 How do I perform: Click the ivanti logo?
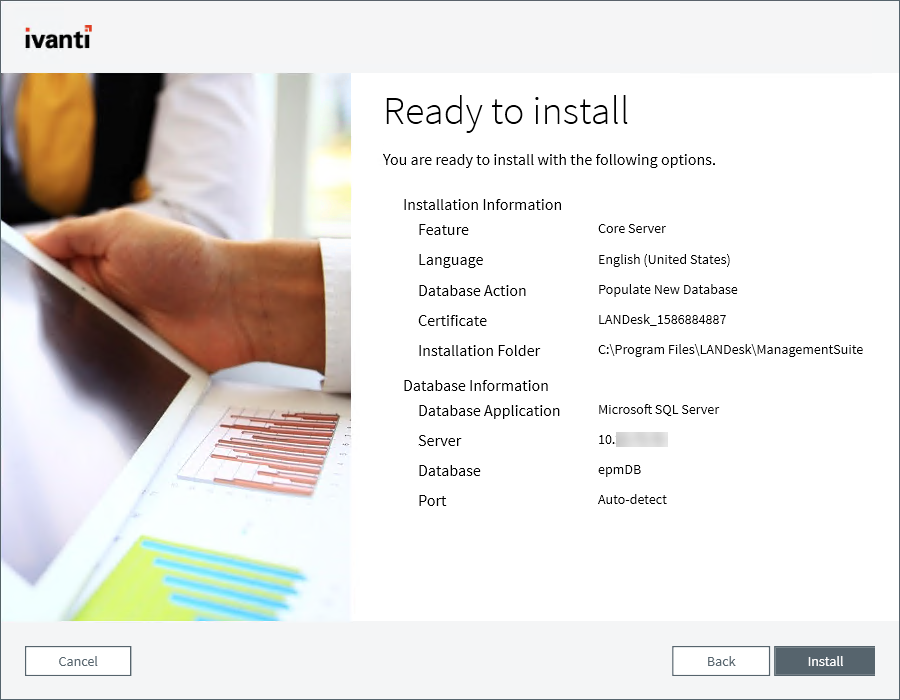click(x=56, y=37)
